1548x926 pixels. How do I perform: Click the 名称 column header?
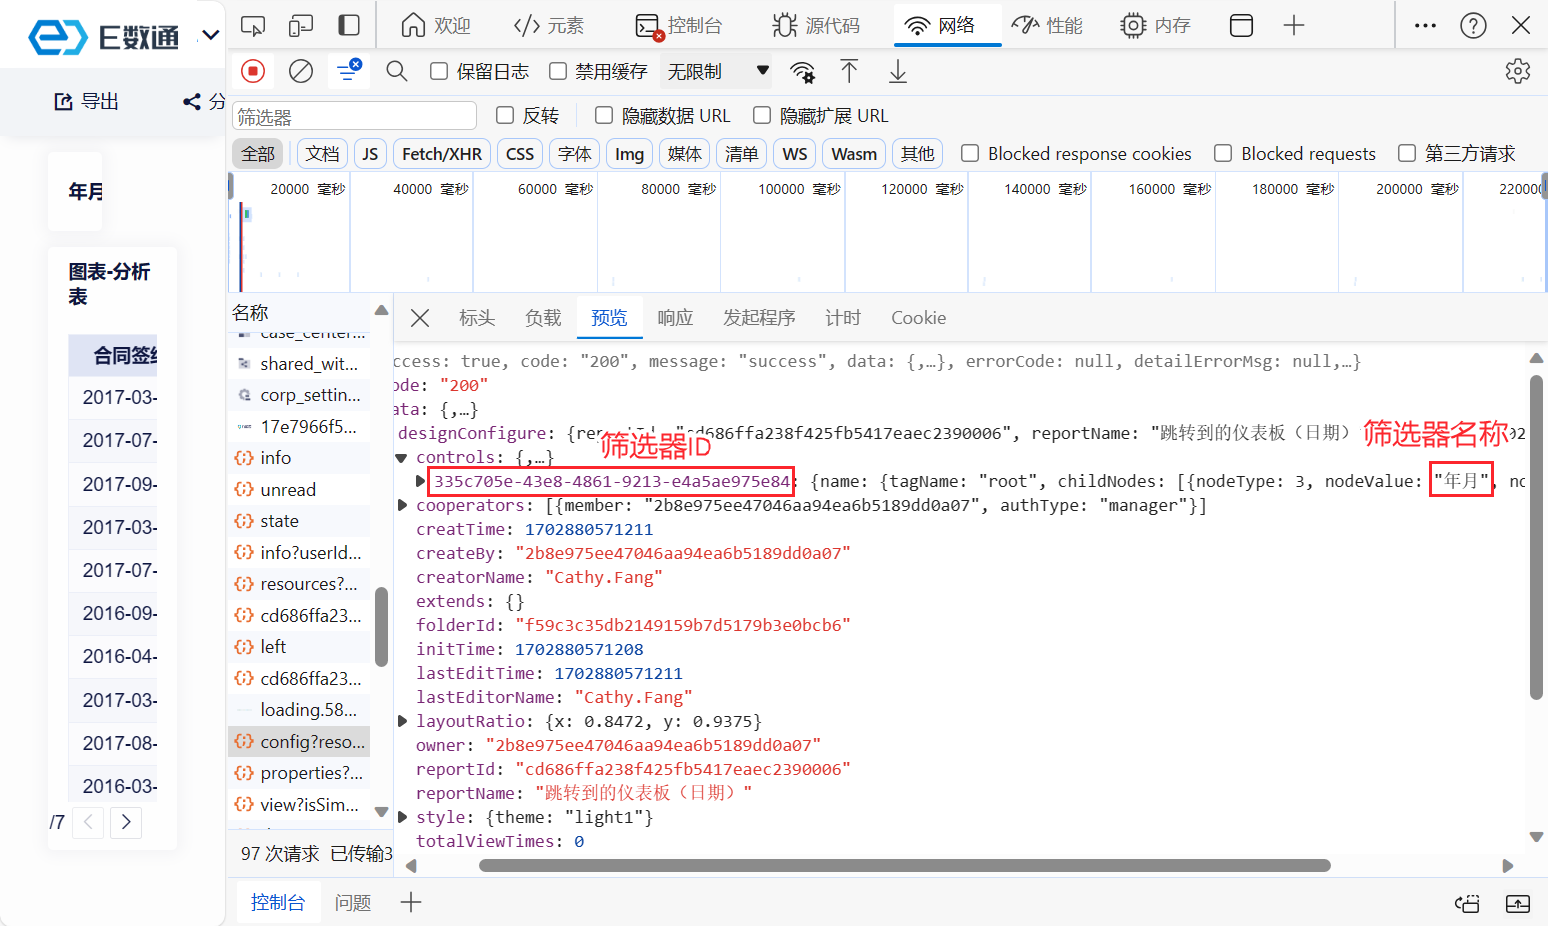(250, 312)
